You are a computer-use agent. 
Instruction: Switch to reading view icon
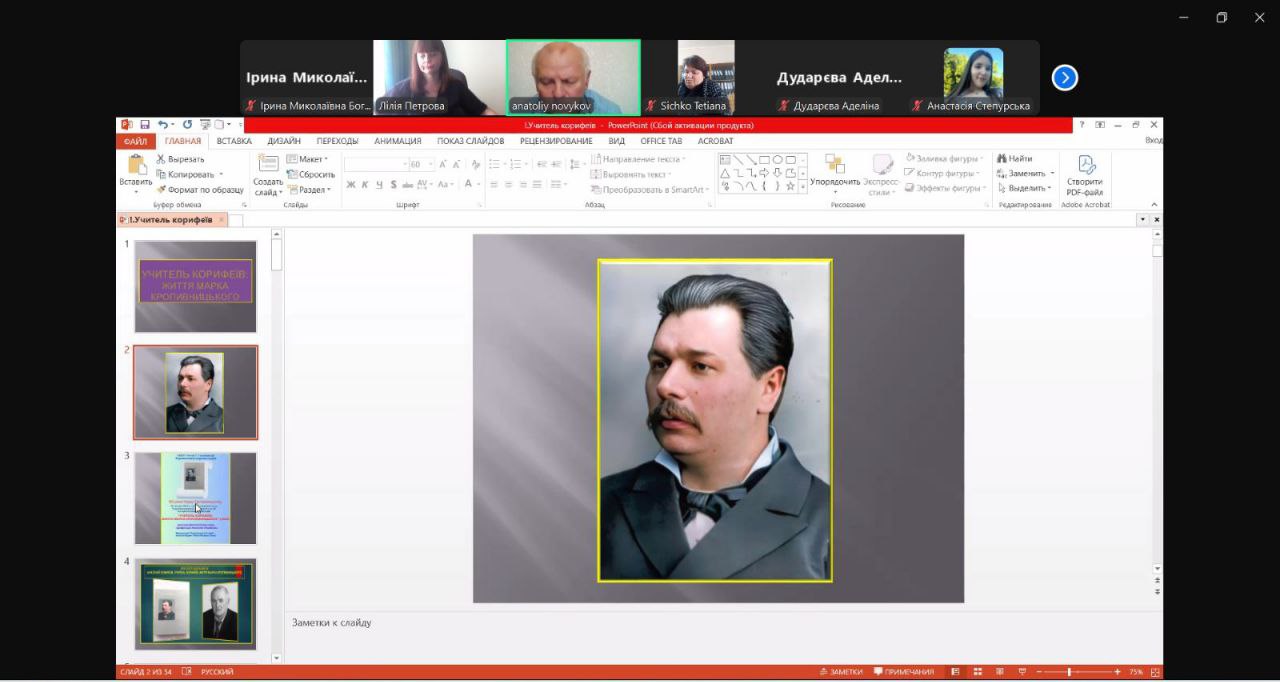point(999,672)
